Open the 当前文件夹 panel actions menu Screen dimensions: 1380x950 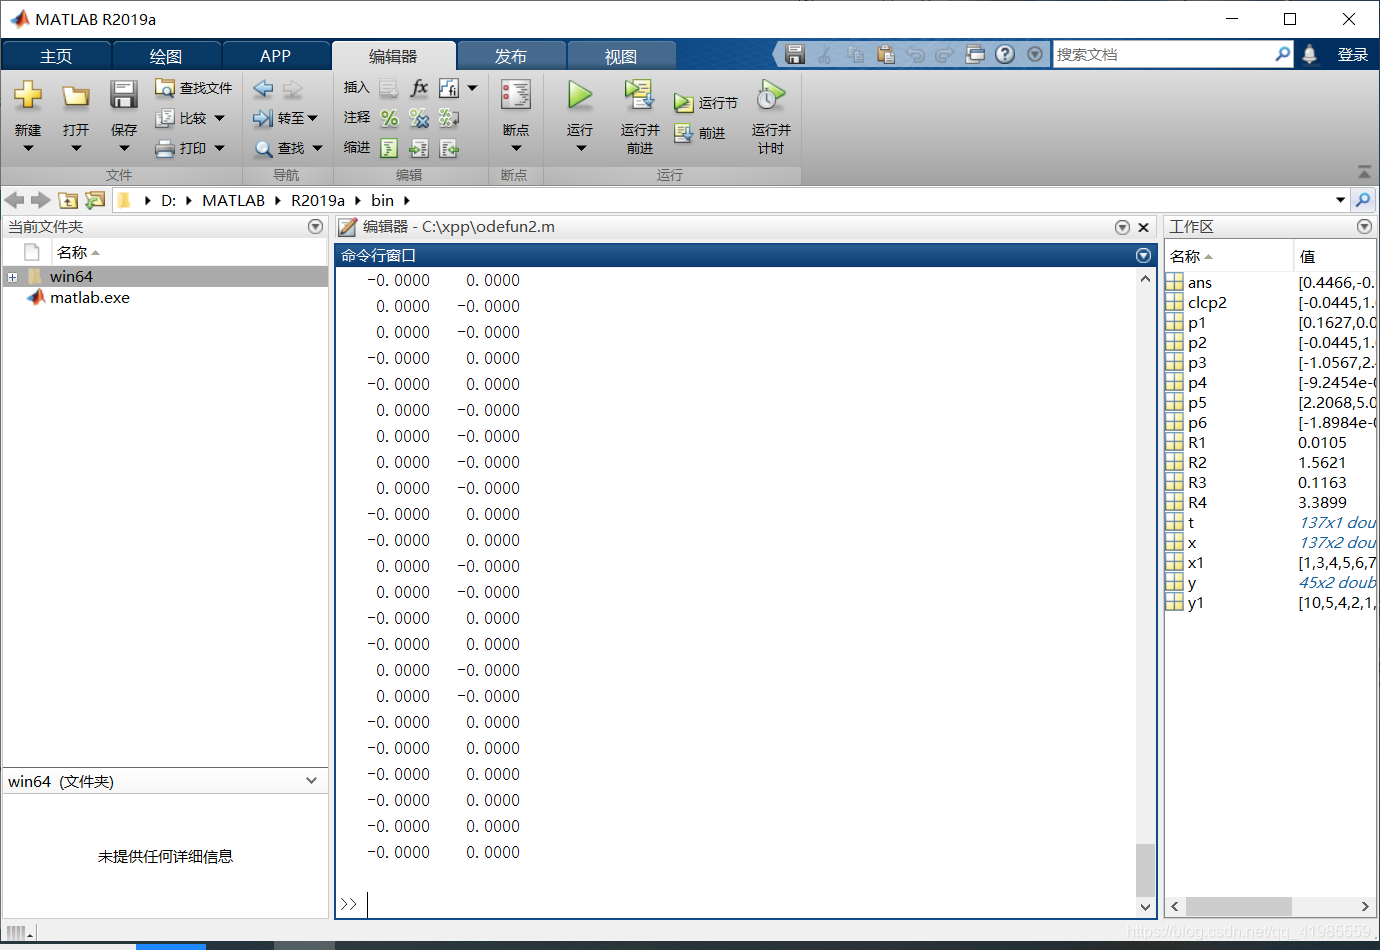[x=316, y=227]
